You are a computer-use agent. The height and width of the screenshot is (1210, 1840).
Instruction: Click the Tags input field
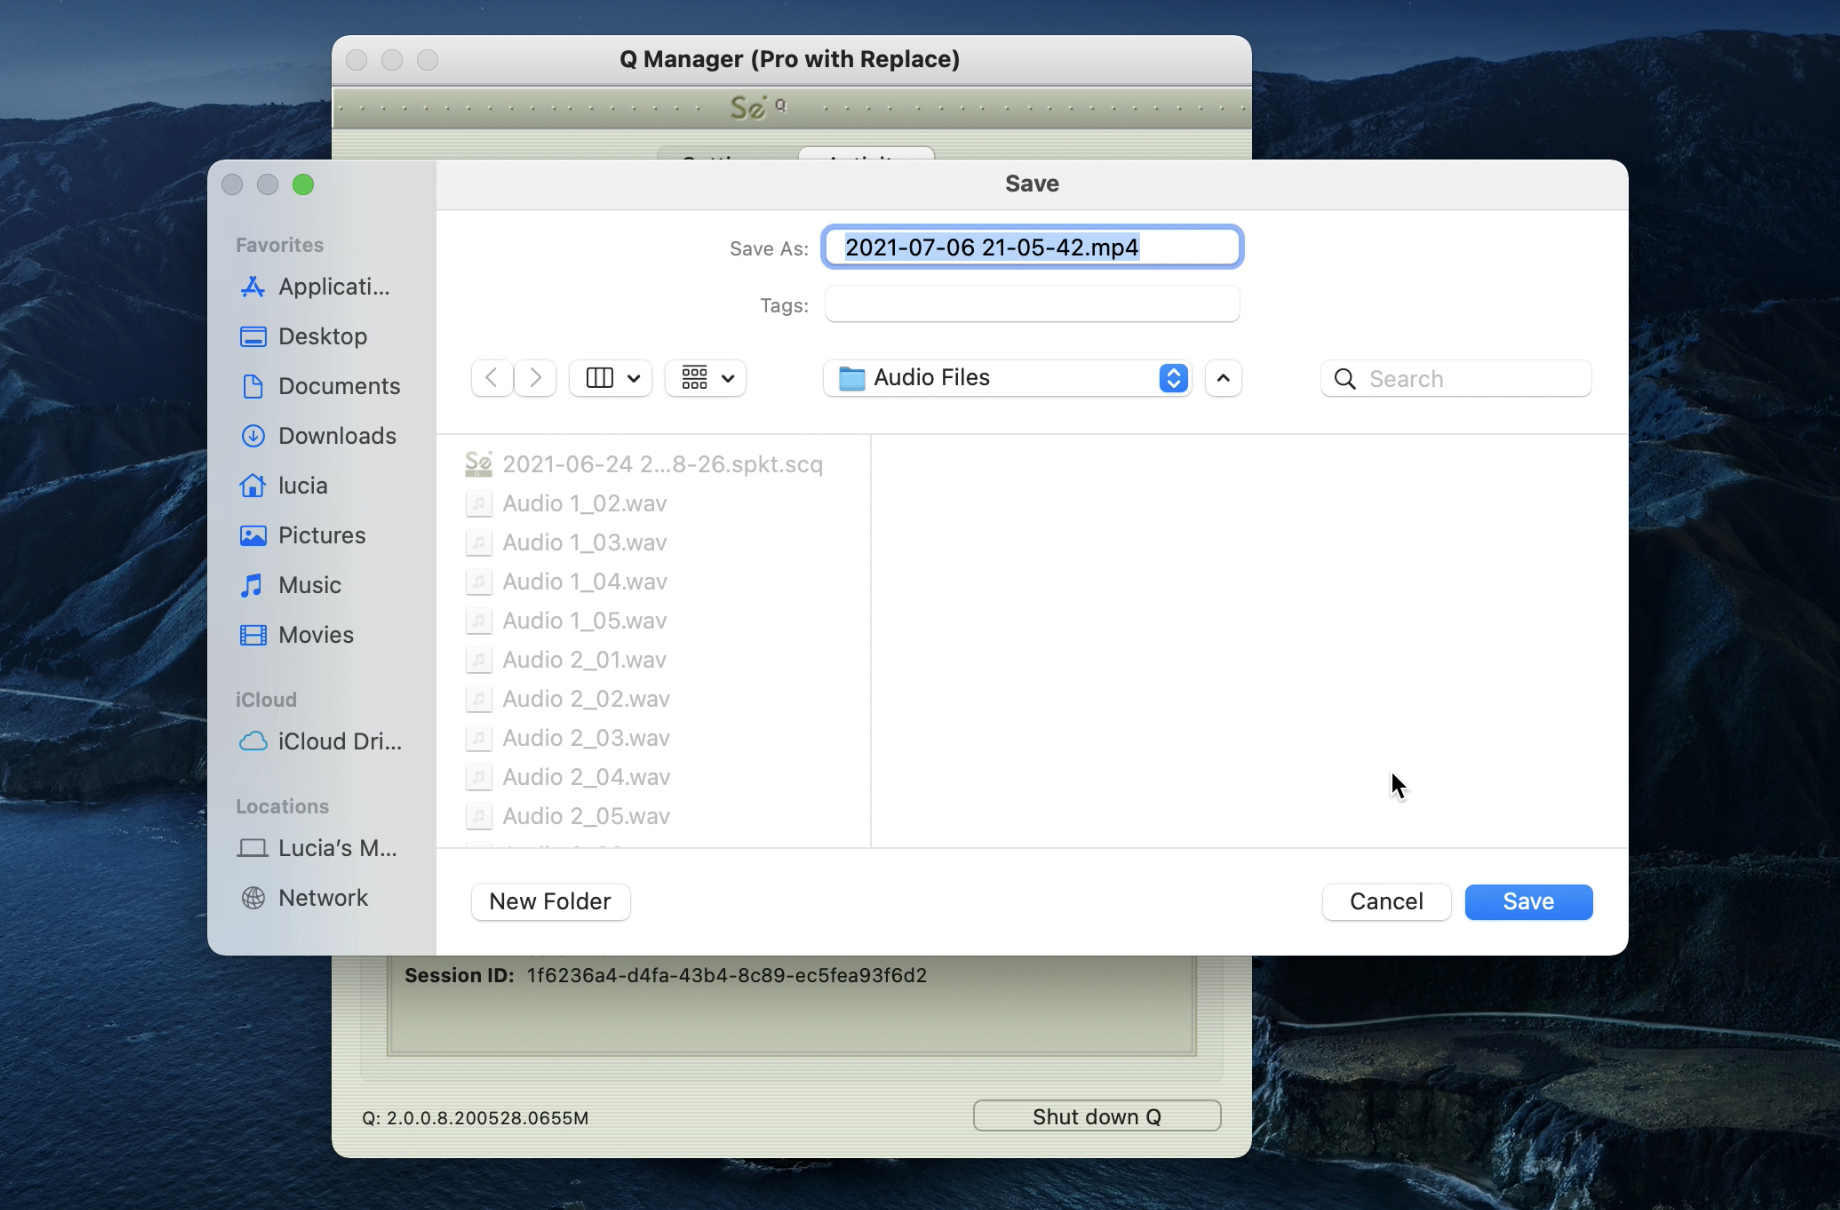1032,305
